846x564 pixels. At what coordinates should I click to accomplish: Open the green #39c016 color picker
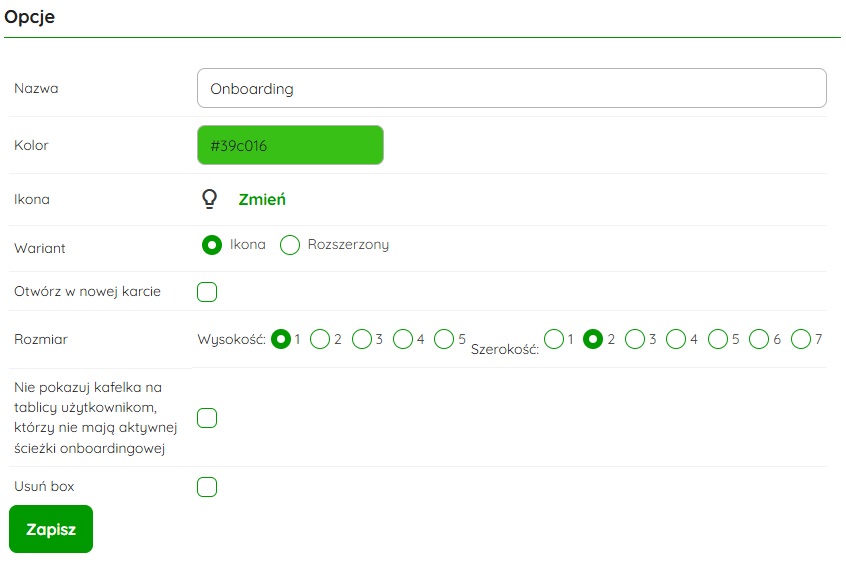point(290,145)
